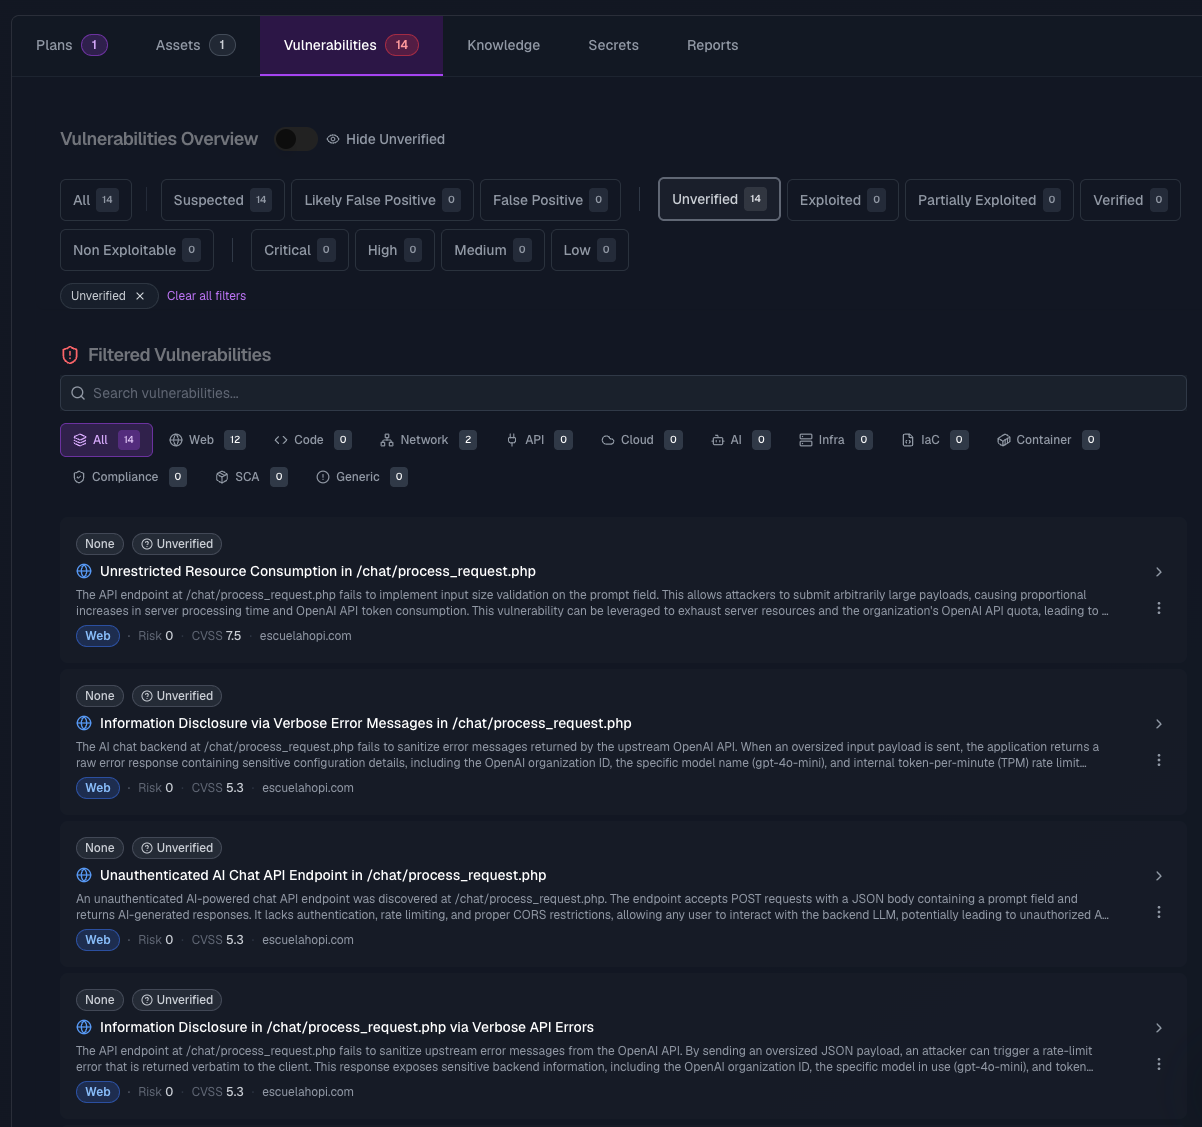
Task: Select the Vulnerabilities tab
Action: click(x=351, y=45)
